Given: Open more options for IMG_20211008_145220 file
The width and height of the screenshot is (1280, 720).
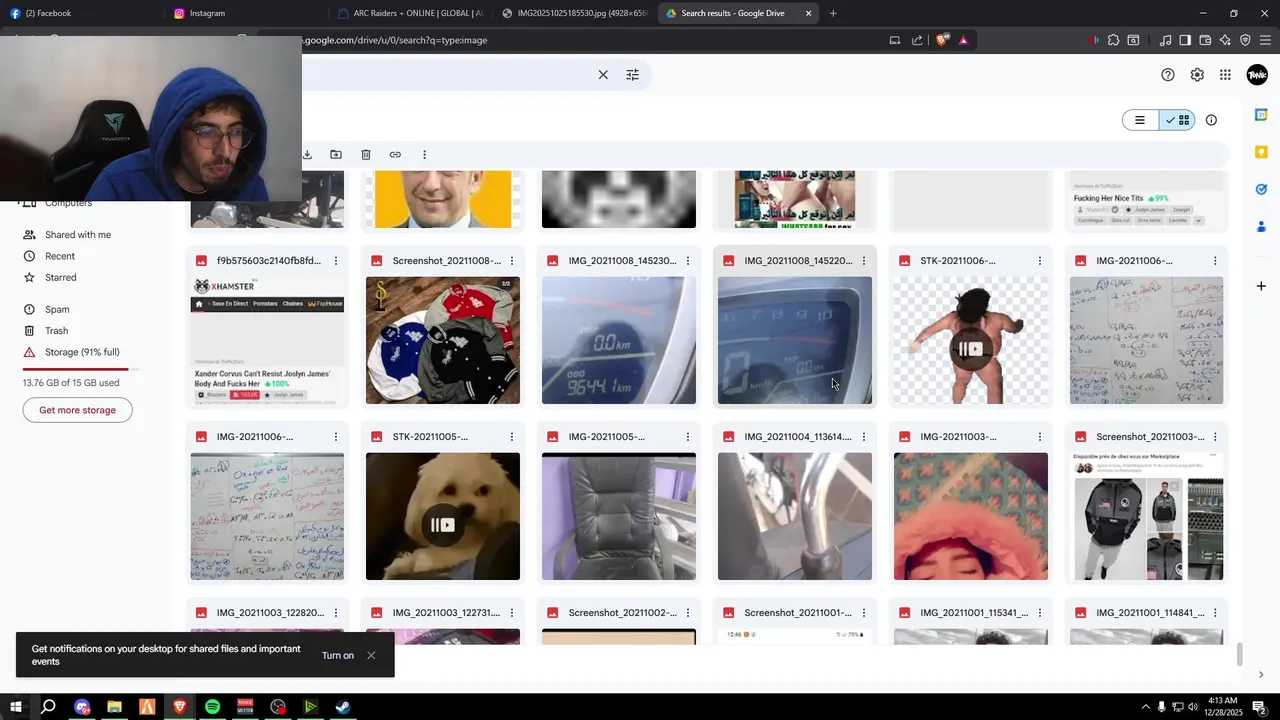Looking at the screenshot, I should (x=864, y=261).
